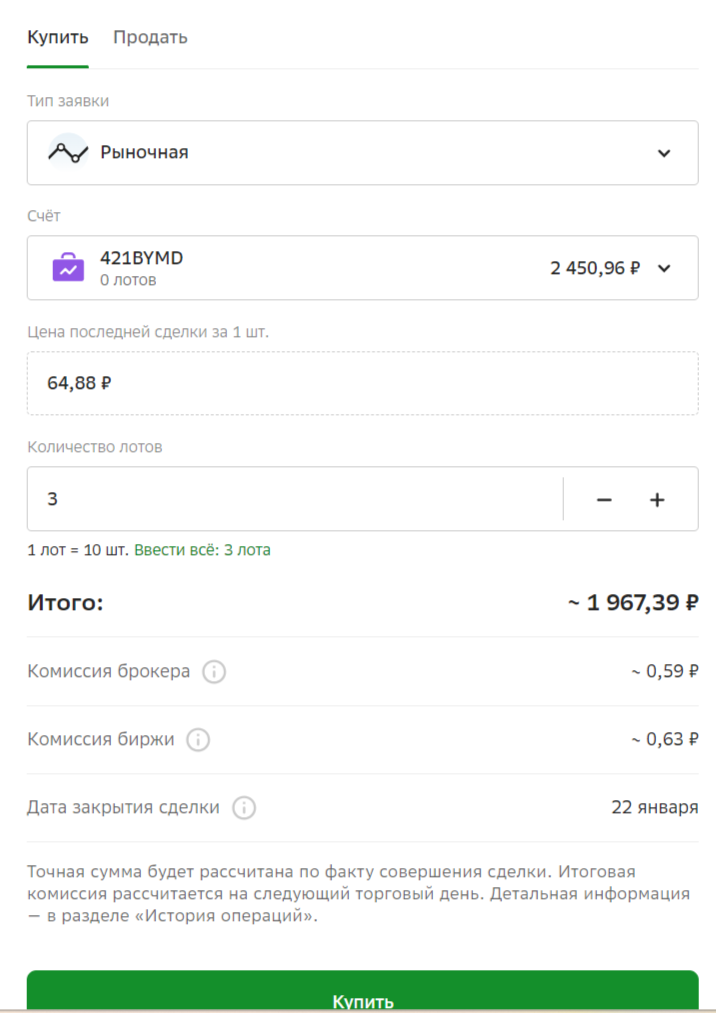Click the market order chart icon
Viewport: 716px width, 1013px height.
66,152
